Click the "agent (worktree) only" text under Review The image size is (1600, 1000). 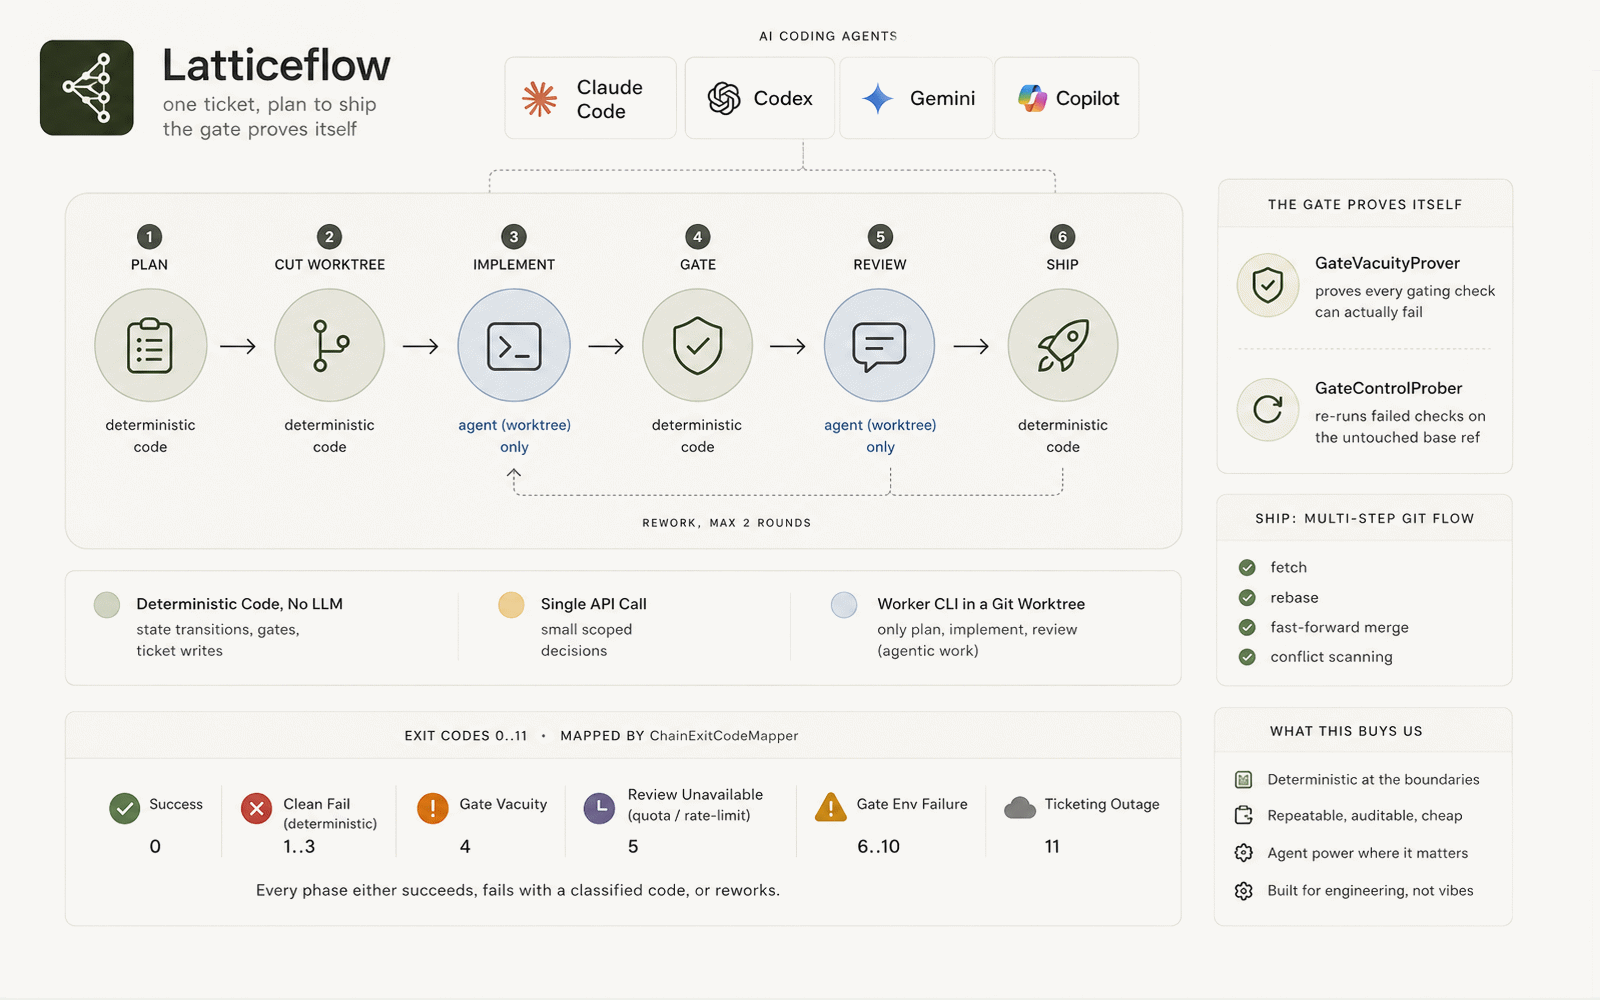tap(880, 436)
